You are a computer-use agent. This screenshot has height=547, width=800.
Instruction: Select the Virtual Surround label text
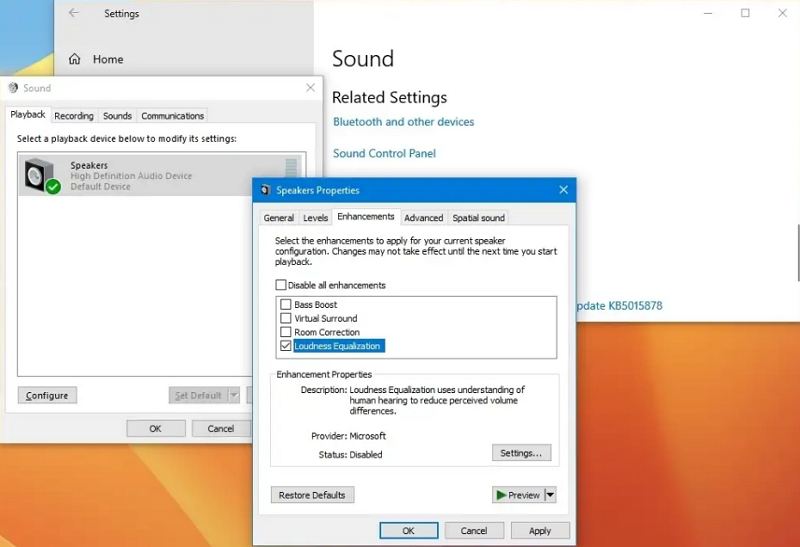point(326,318)
